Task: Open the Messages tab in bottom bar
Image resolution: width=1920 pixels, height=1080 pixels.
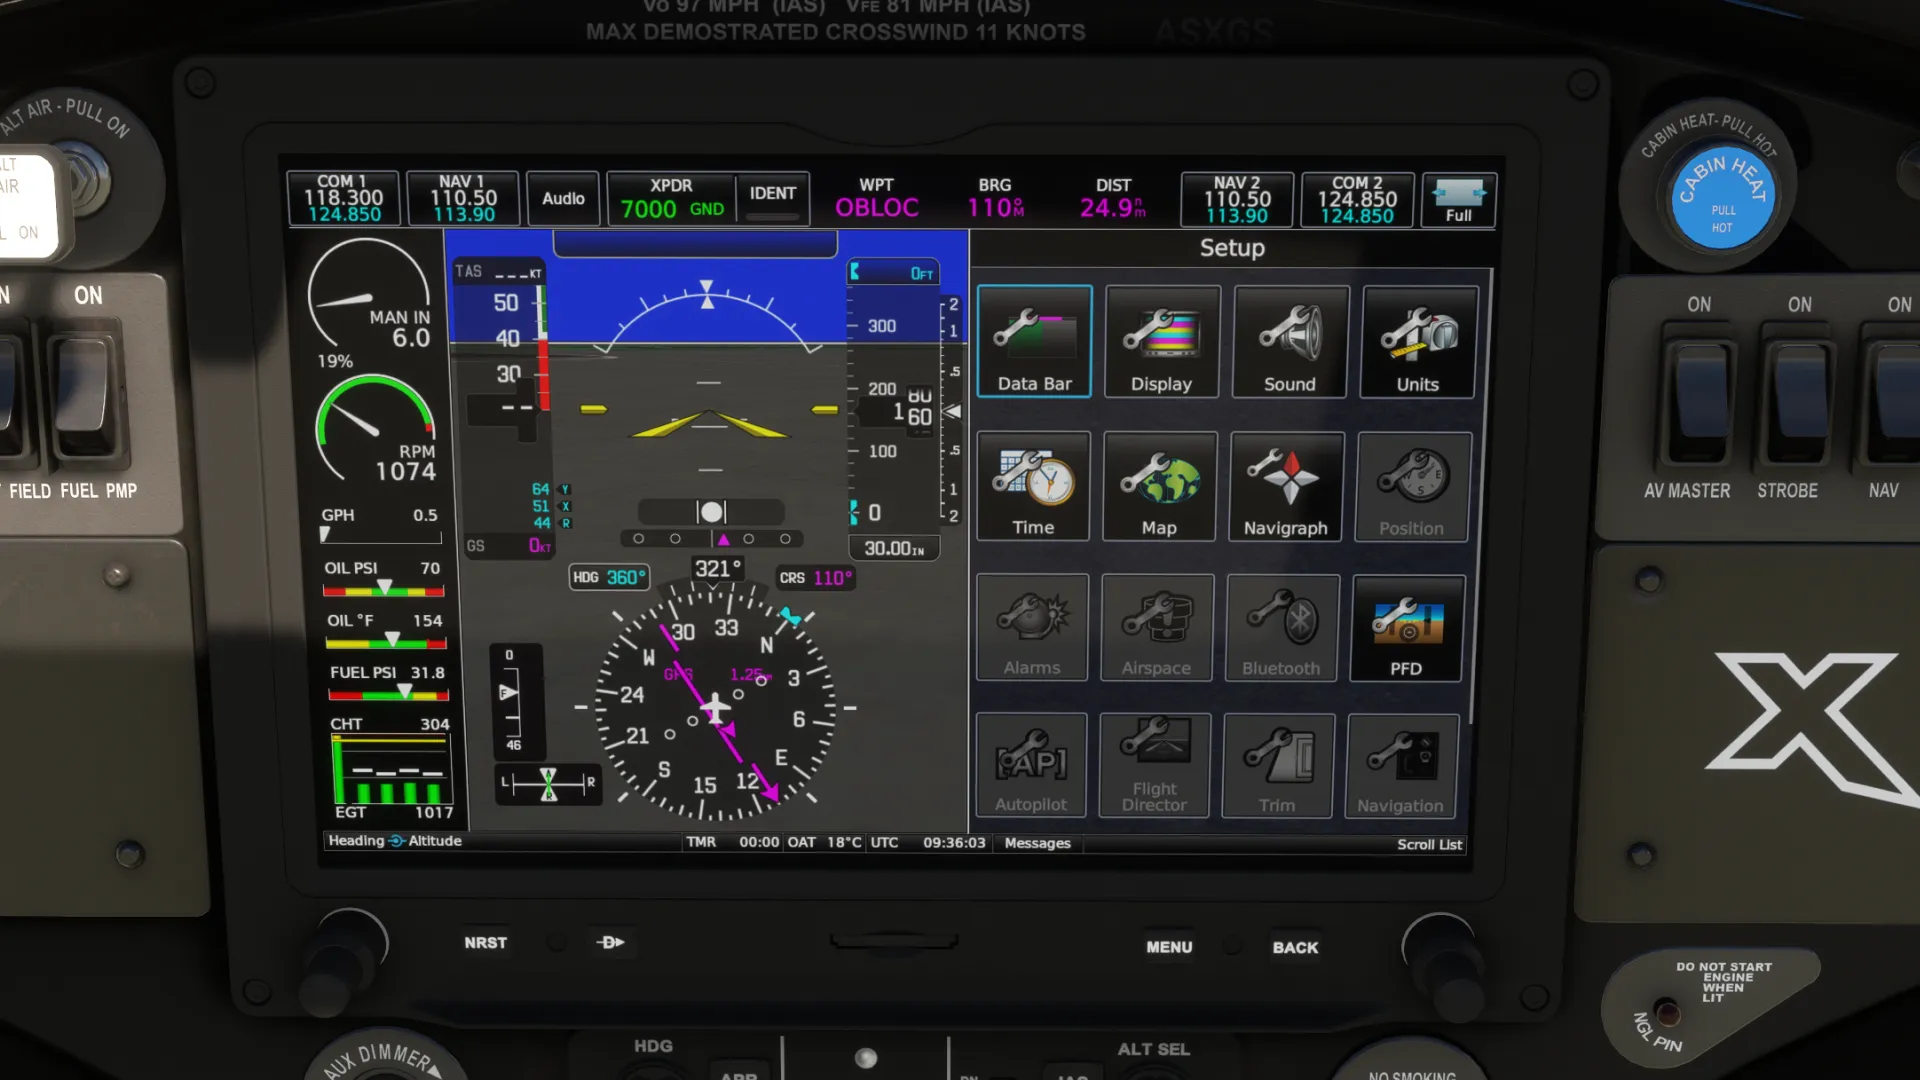Action: 1037,843
